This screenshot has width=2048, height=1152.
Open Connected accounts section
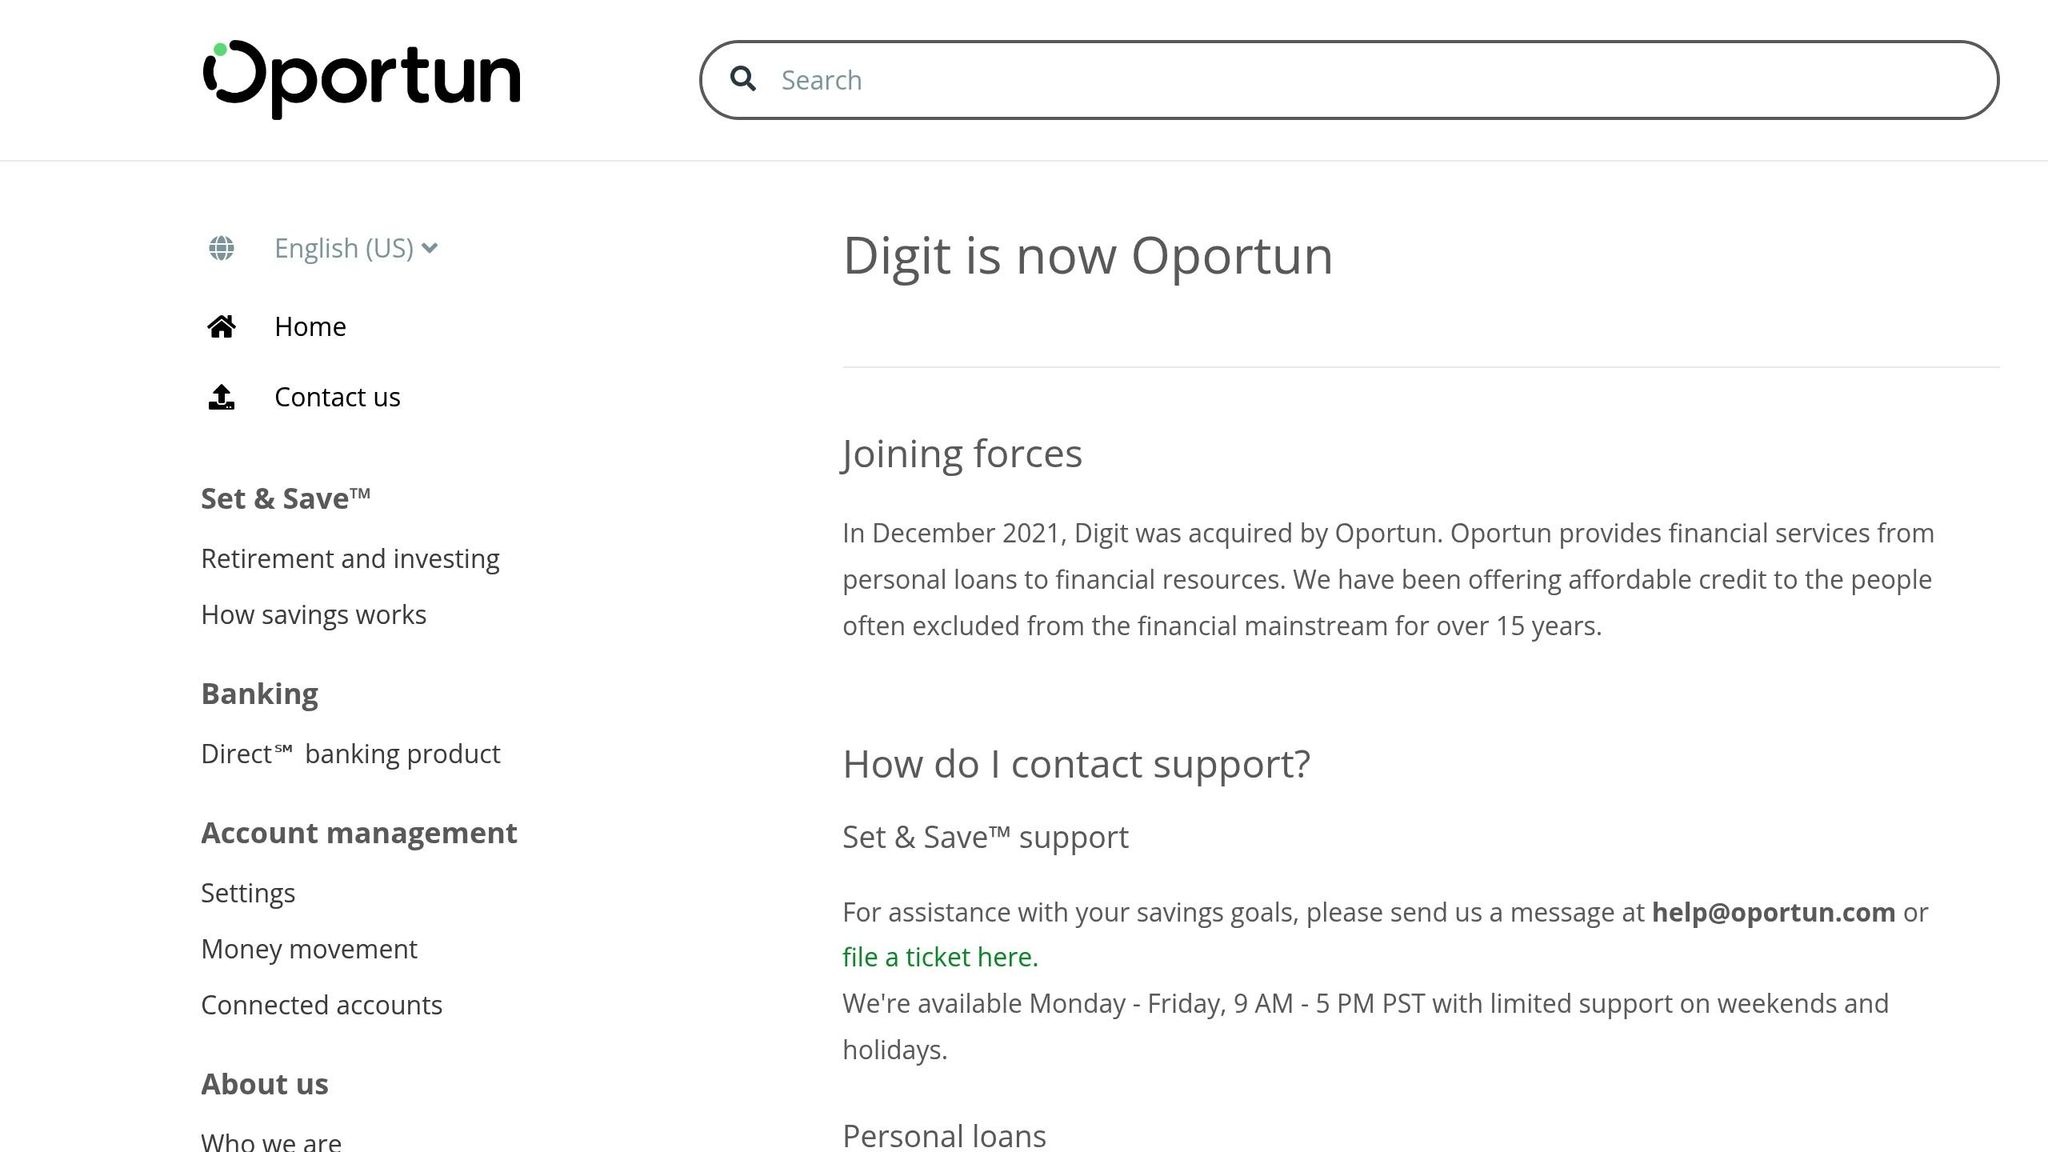tap(322, 1005)
